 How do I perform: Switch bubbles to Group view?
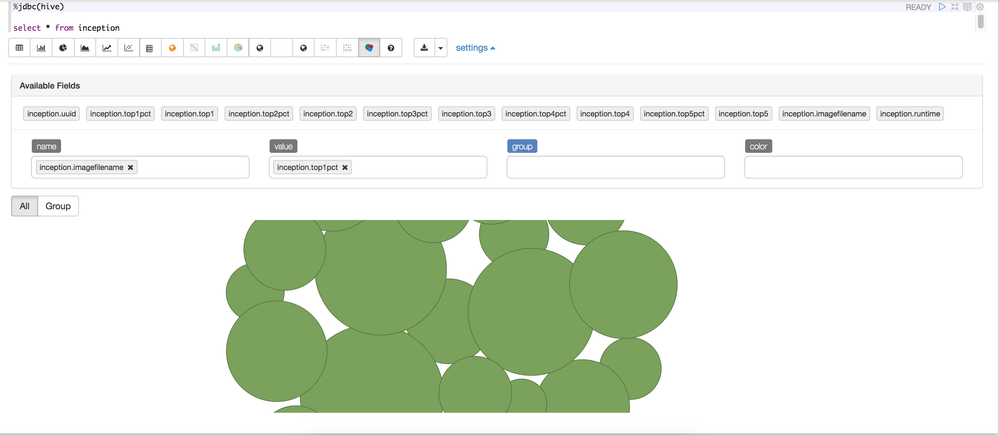(58, 207)
